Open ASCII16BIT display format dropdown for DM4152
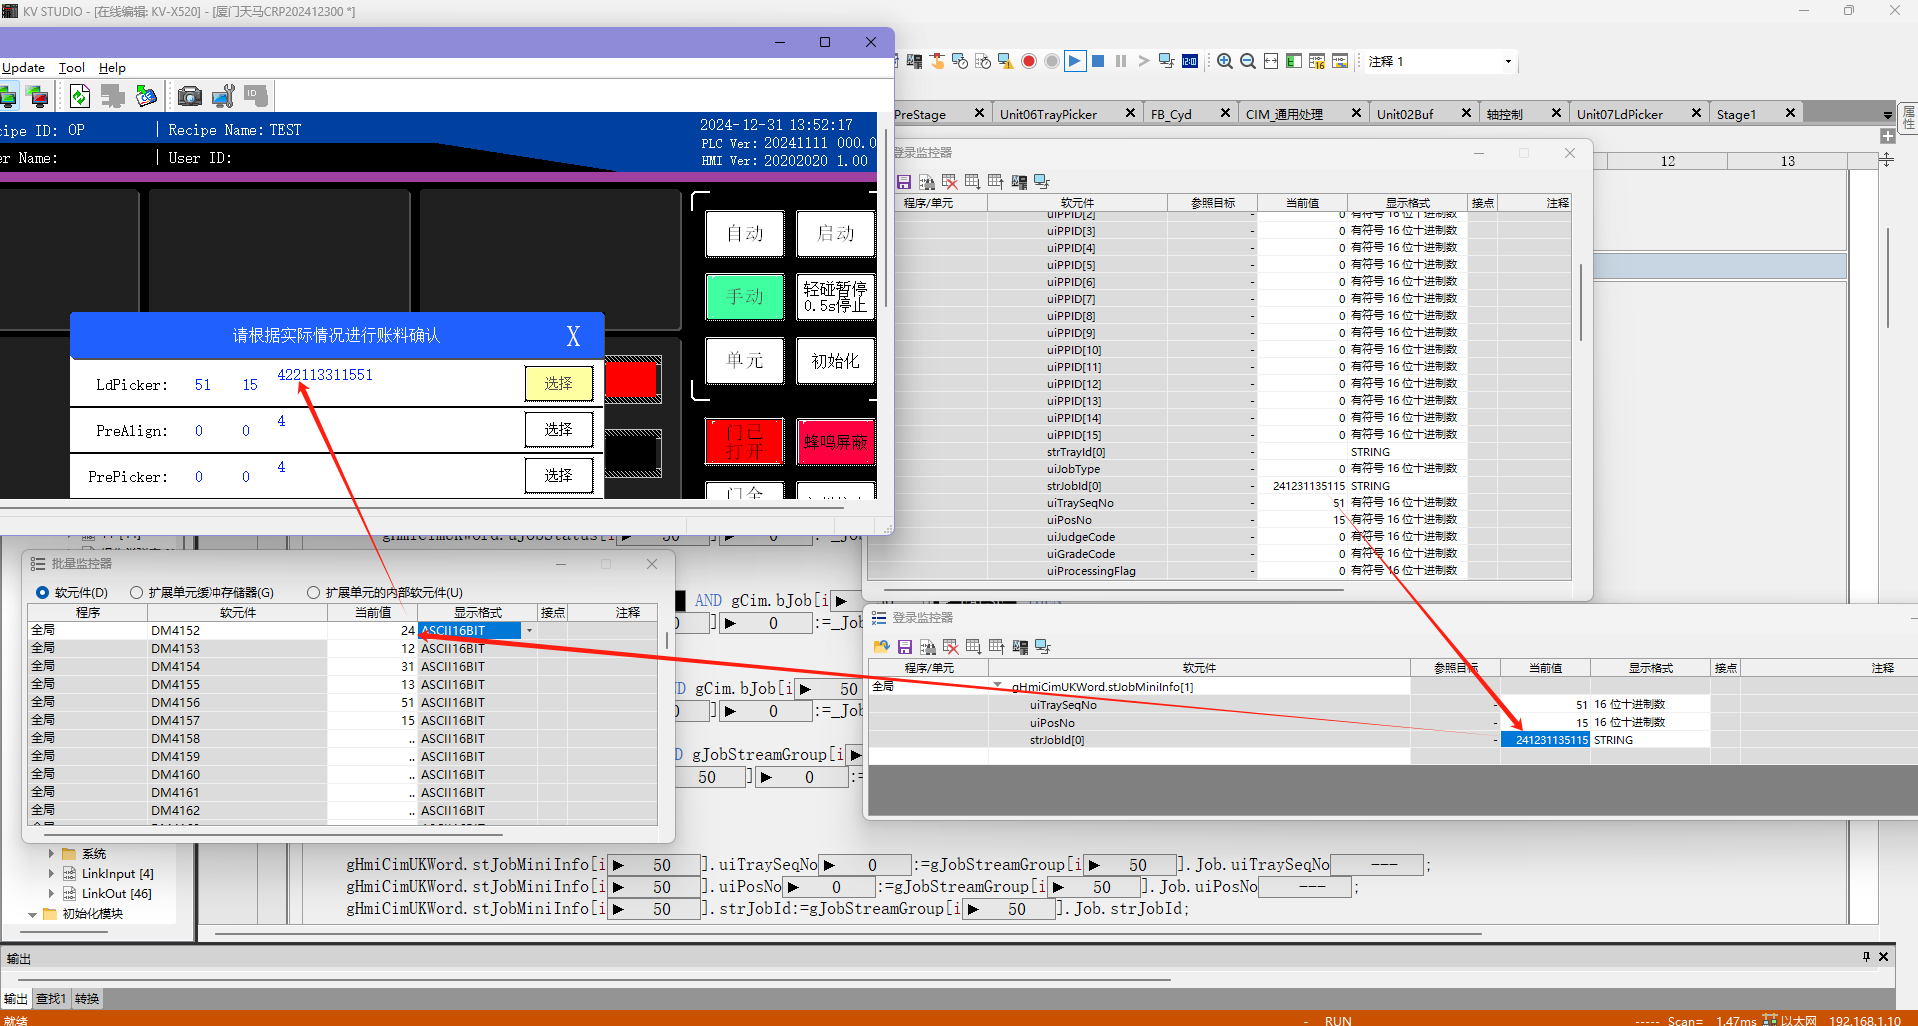This screenshot has height=1026, width=1918. pyautogui.click(x=529, y=631)
